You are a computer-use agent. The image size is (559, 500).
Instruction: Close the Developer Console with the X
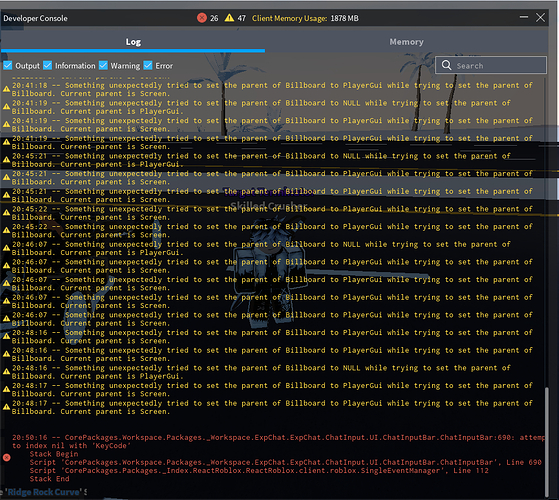click(540, 17)
